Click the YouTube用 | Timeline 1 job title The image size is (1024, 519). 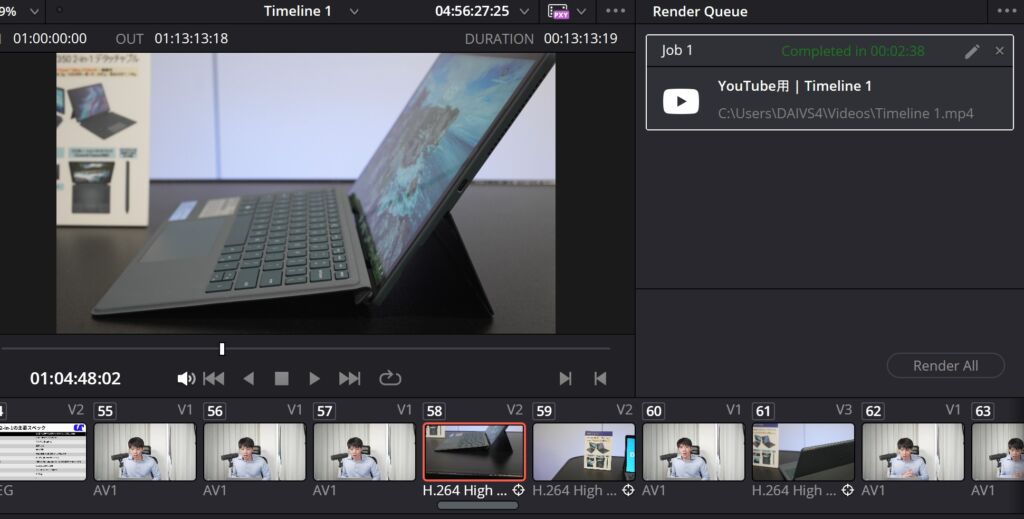tap(794, 86)
